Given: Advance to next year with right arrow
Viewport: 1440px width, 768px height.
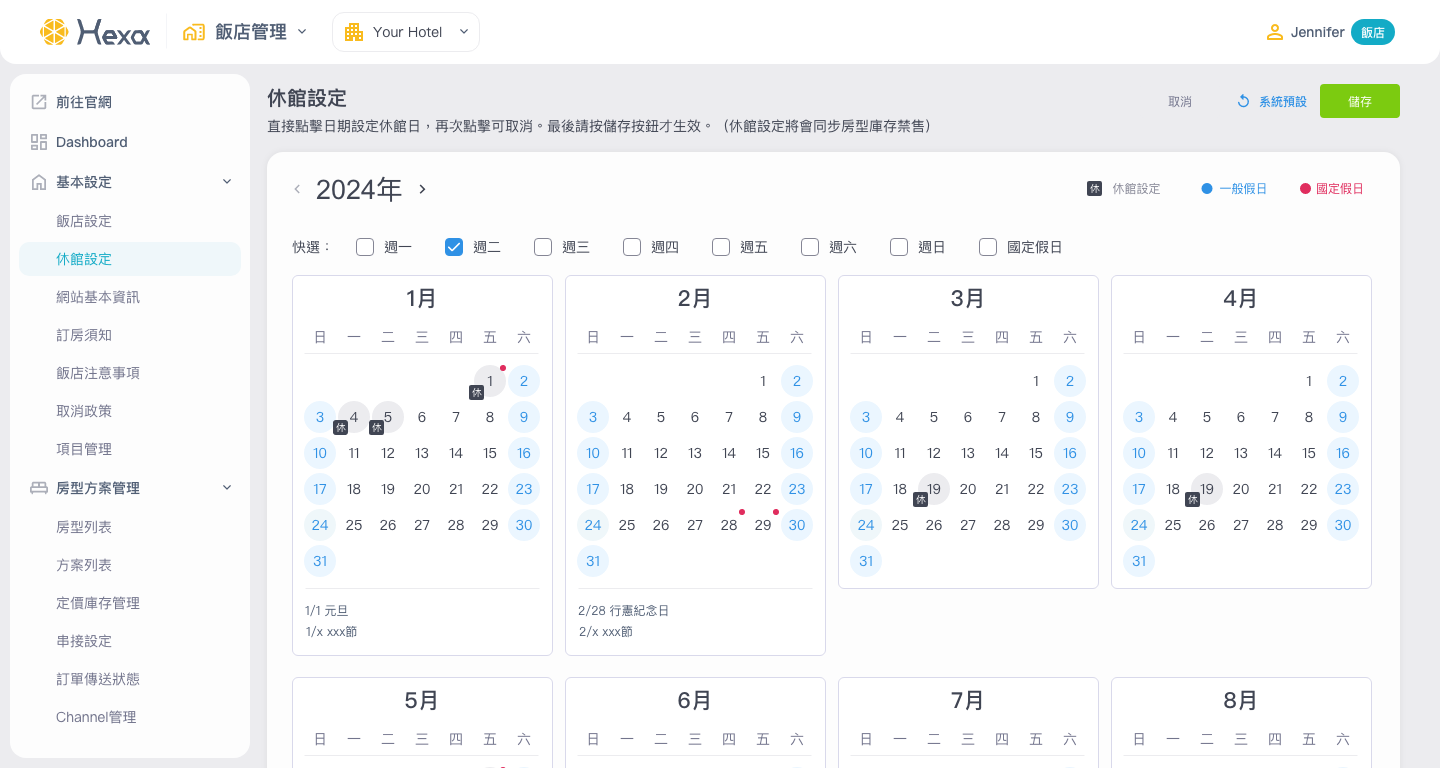Looking at the screenshot, I should (422, 190).
